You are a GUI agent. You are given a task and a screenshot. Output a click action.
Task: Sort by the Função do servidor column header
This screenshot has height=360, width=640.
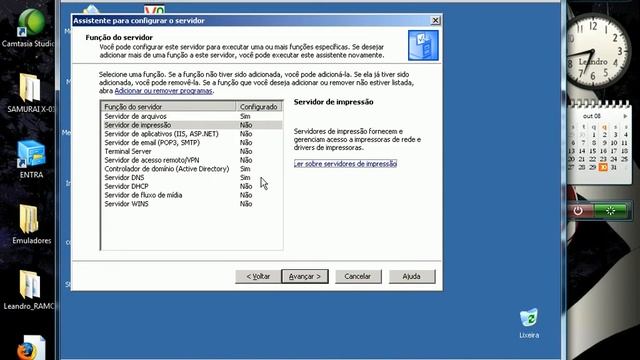point(169,107)
